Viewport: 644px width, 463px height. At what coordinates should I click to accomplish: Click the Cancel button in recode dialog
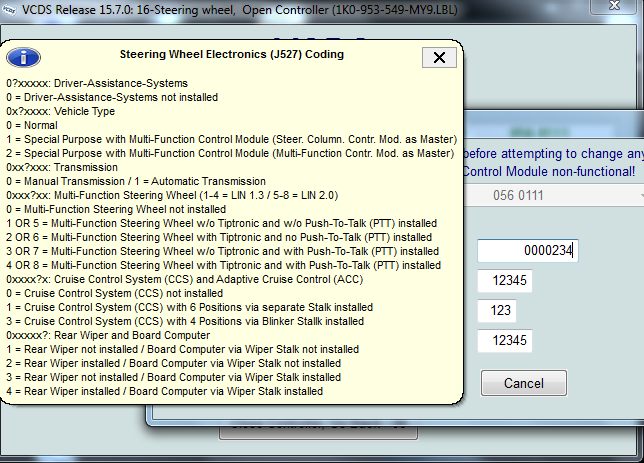[x=524, y=383]
